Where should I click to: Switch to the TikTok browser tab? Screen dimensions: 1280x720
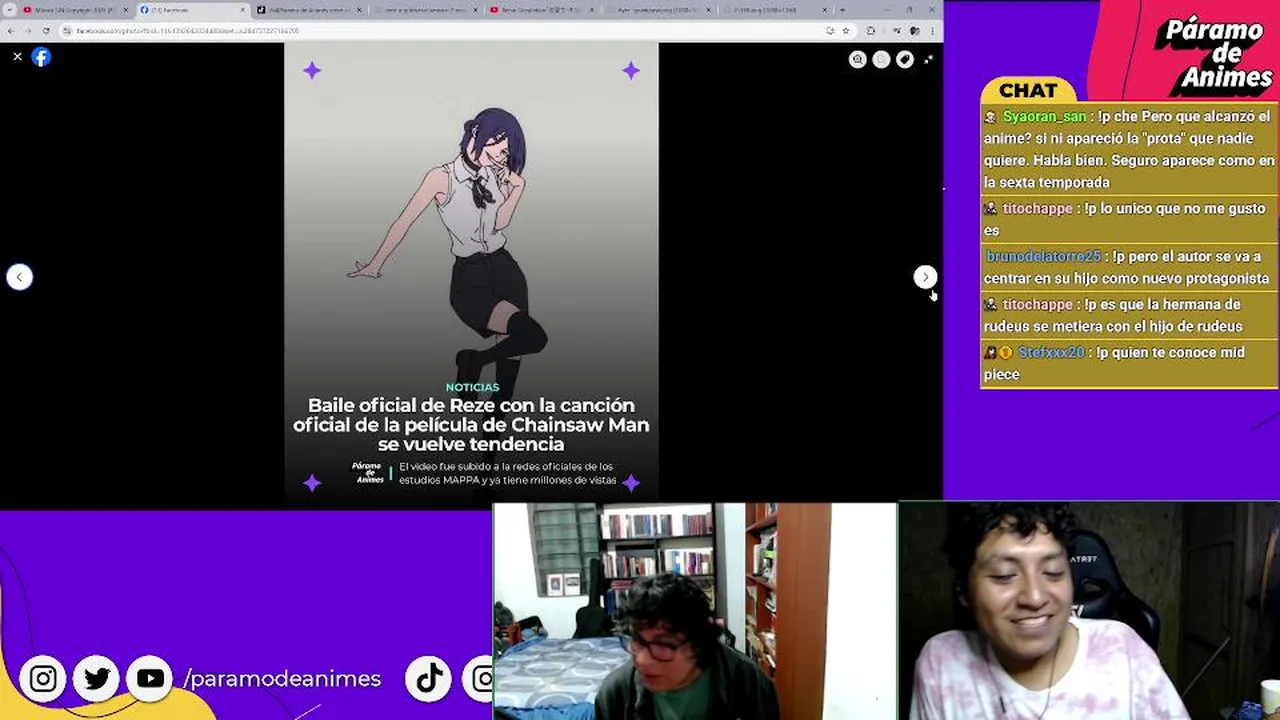(308, 10)
